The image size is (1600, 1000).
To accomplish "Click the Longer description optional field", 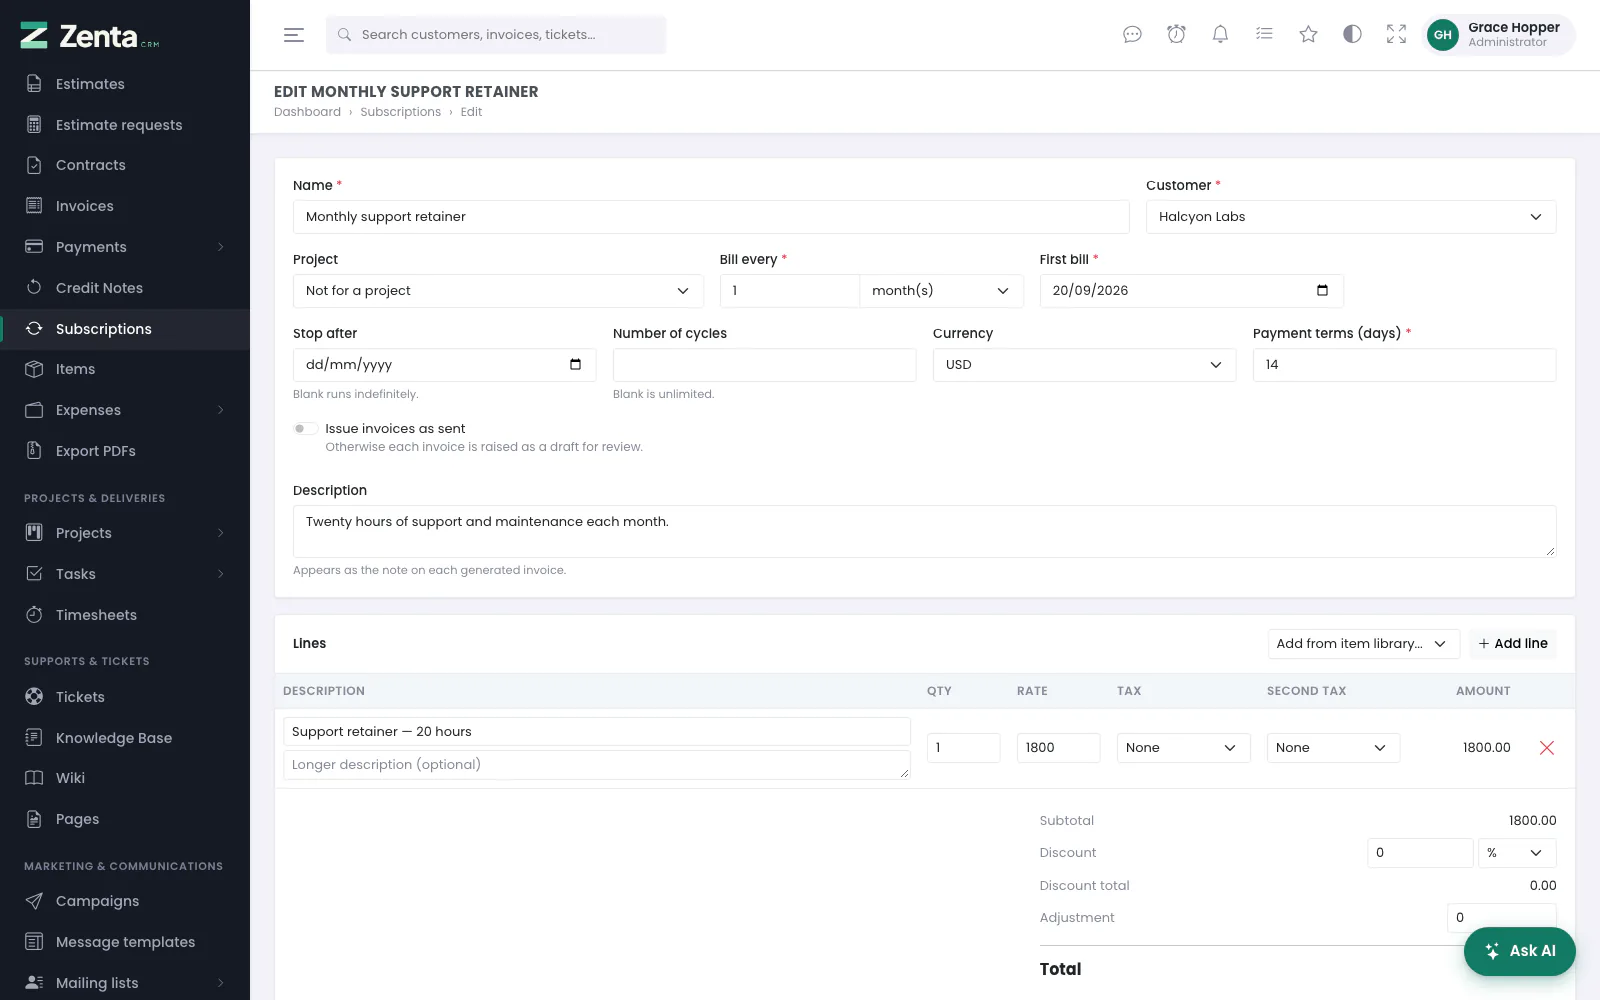I will click(x=597, y=765).
